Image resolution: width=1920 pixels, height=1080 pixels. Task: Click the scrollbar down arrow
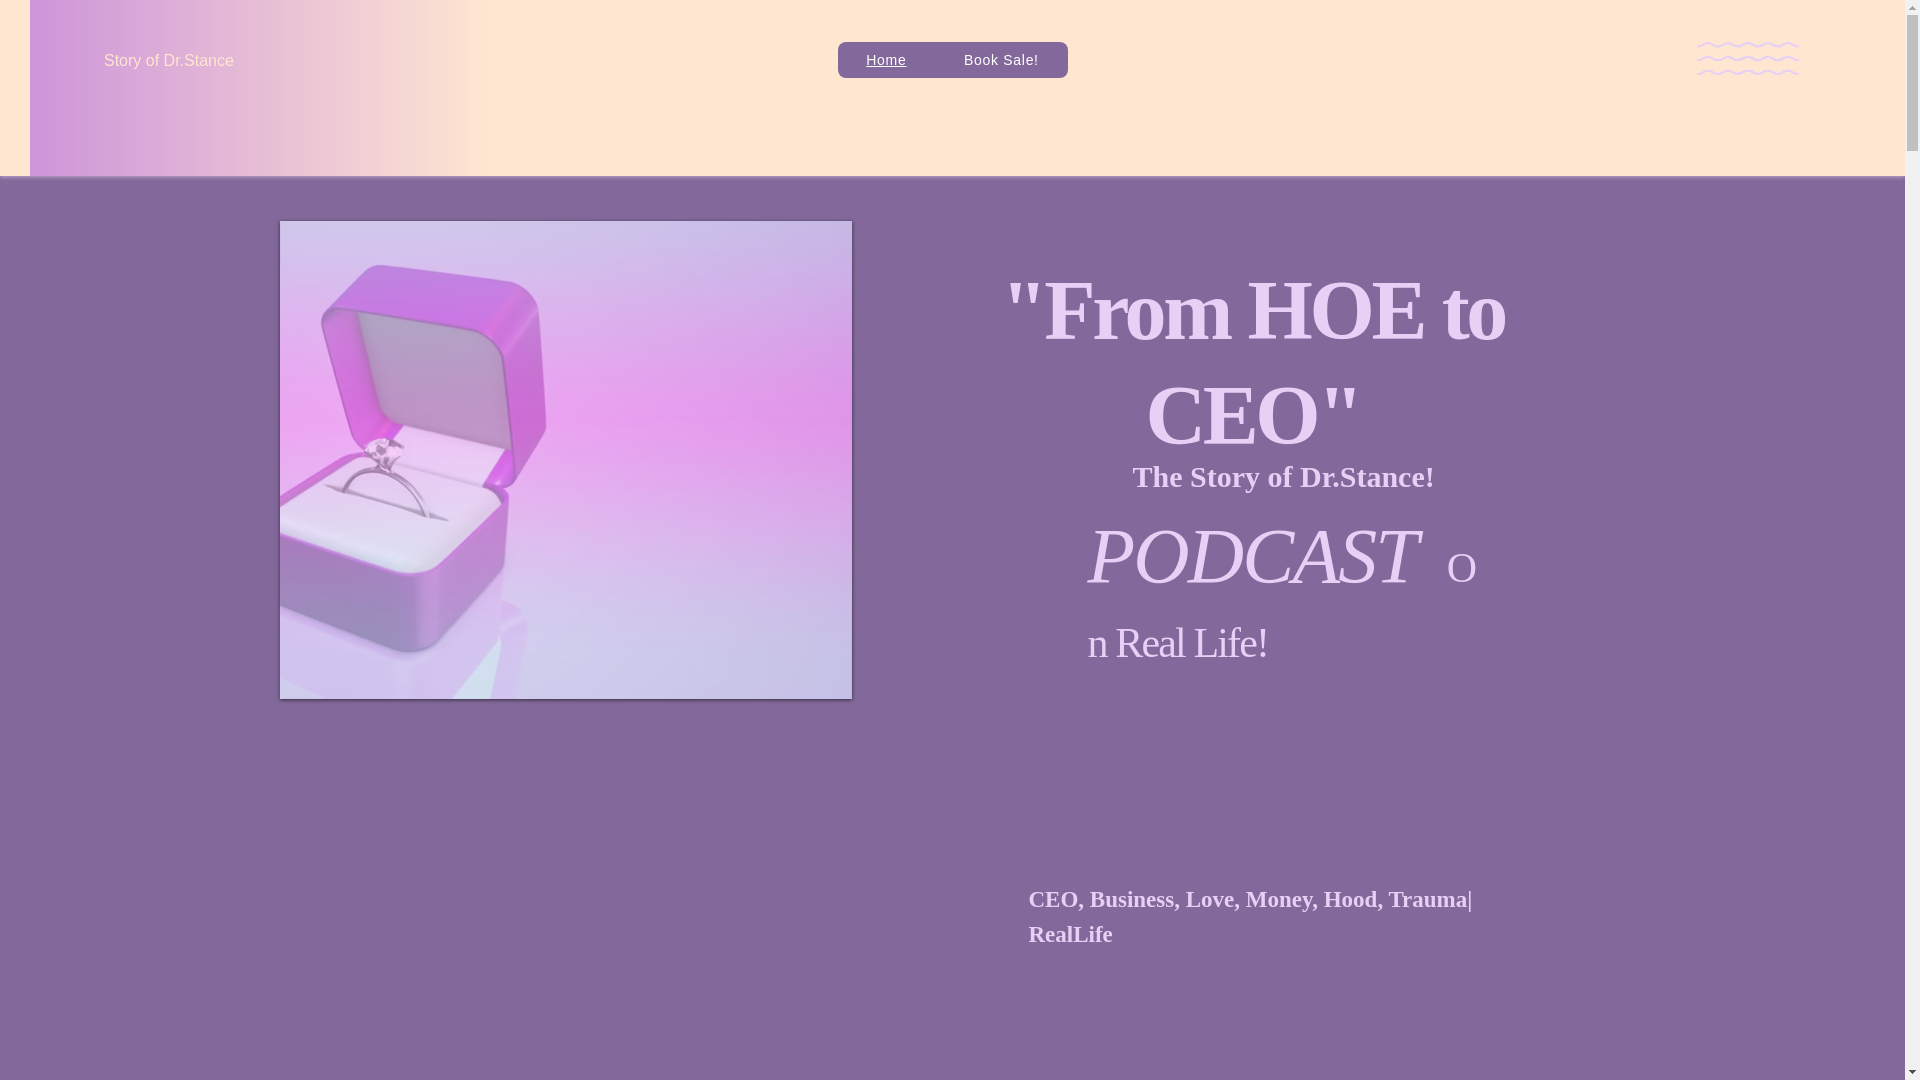(1912, 1071)
